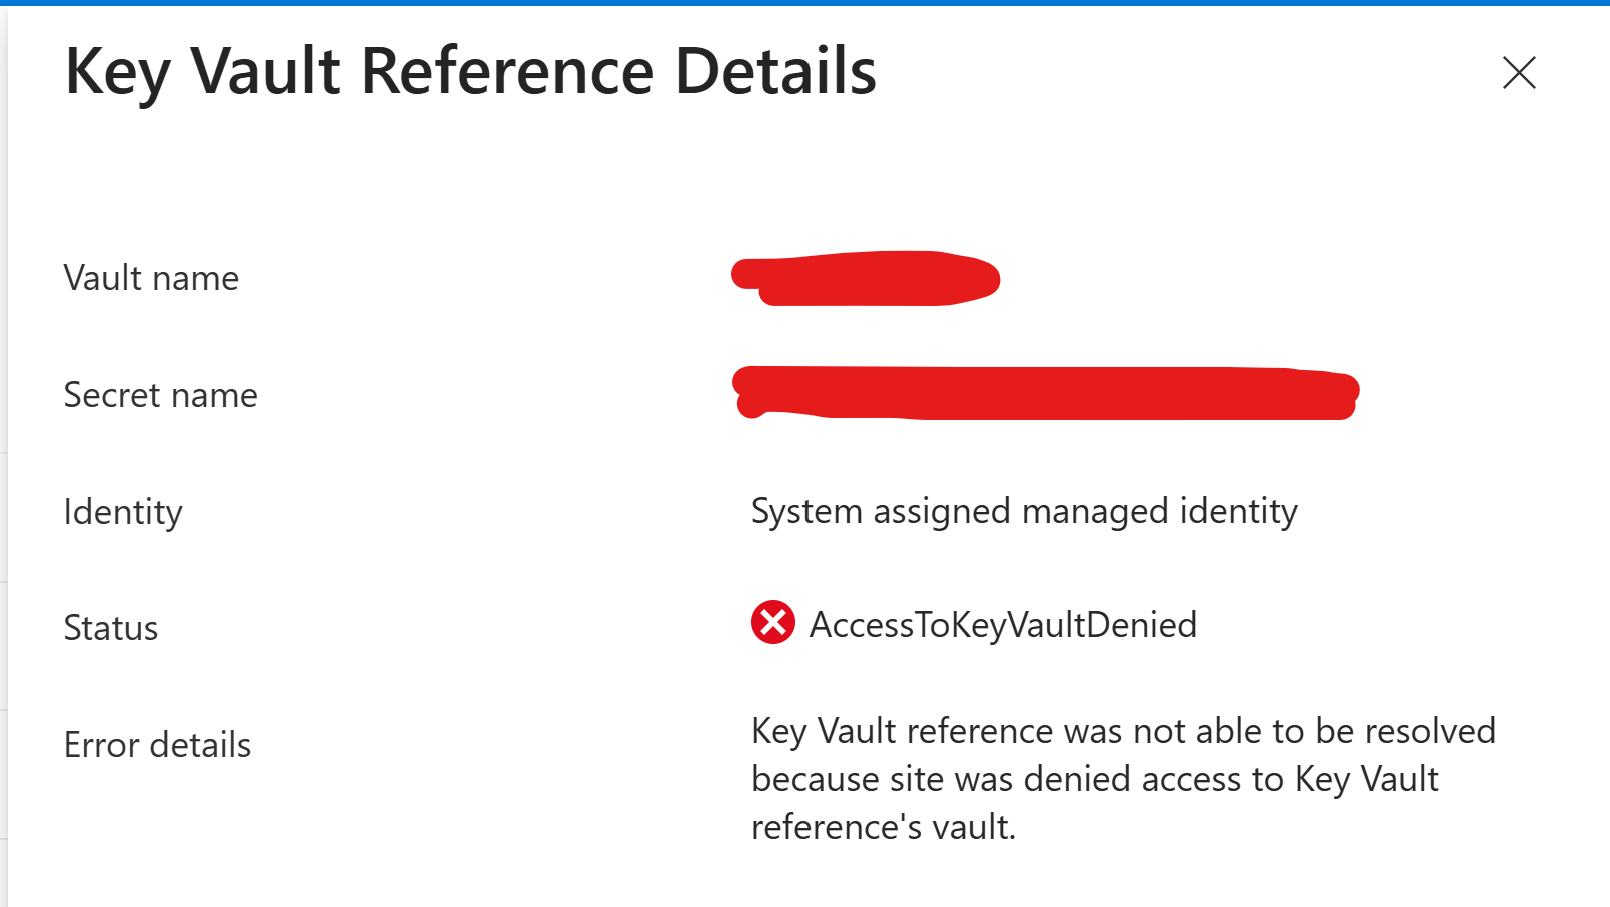Click the Error details label
1610x907 pixels.
[157, 745]
